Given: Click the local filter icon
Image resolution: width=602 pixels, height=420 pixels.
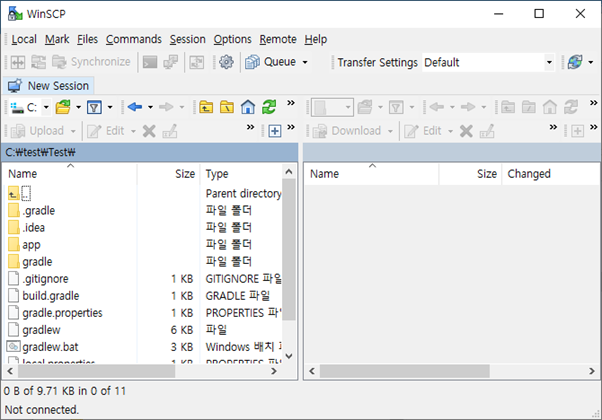Looking at the screenshot, I should (94, 107).
